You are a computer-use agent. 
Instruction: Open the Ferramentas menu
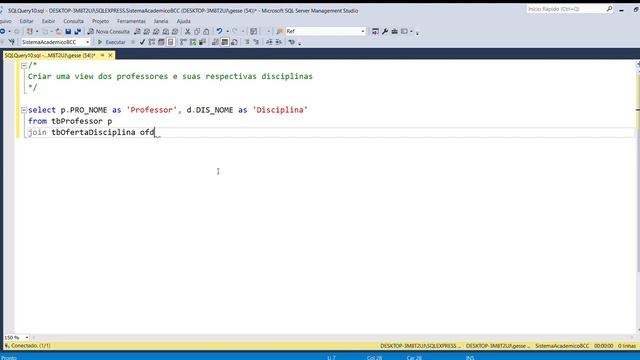131,21
